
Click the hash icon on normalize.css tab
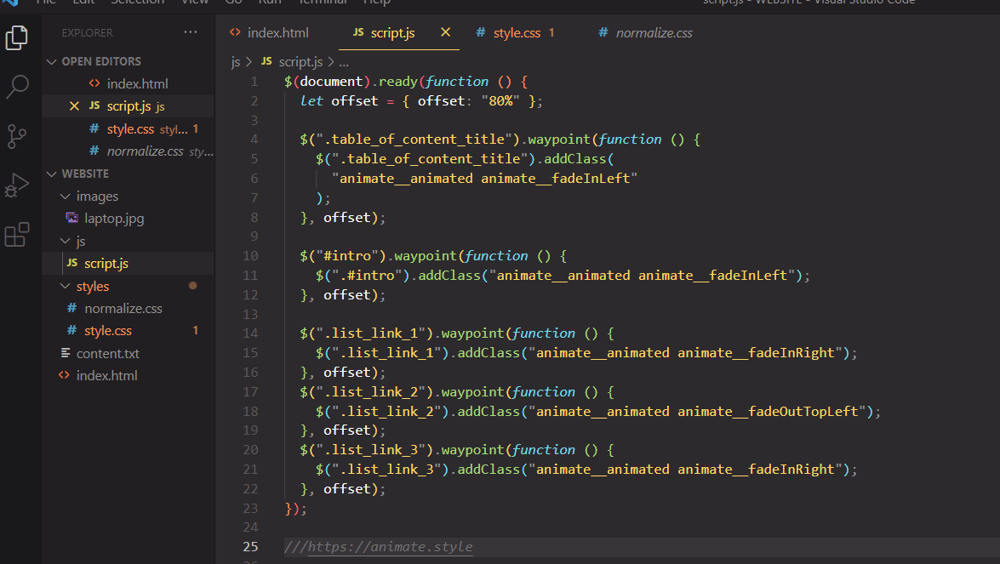pos(603,32)
